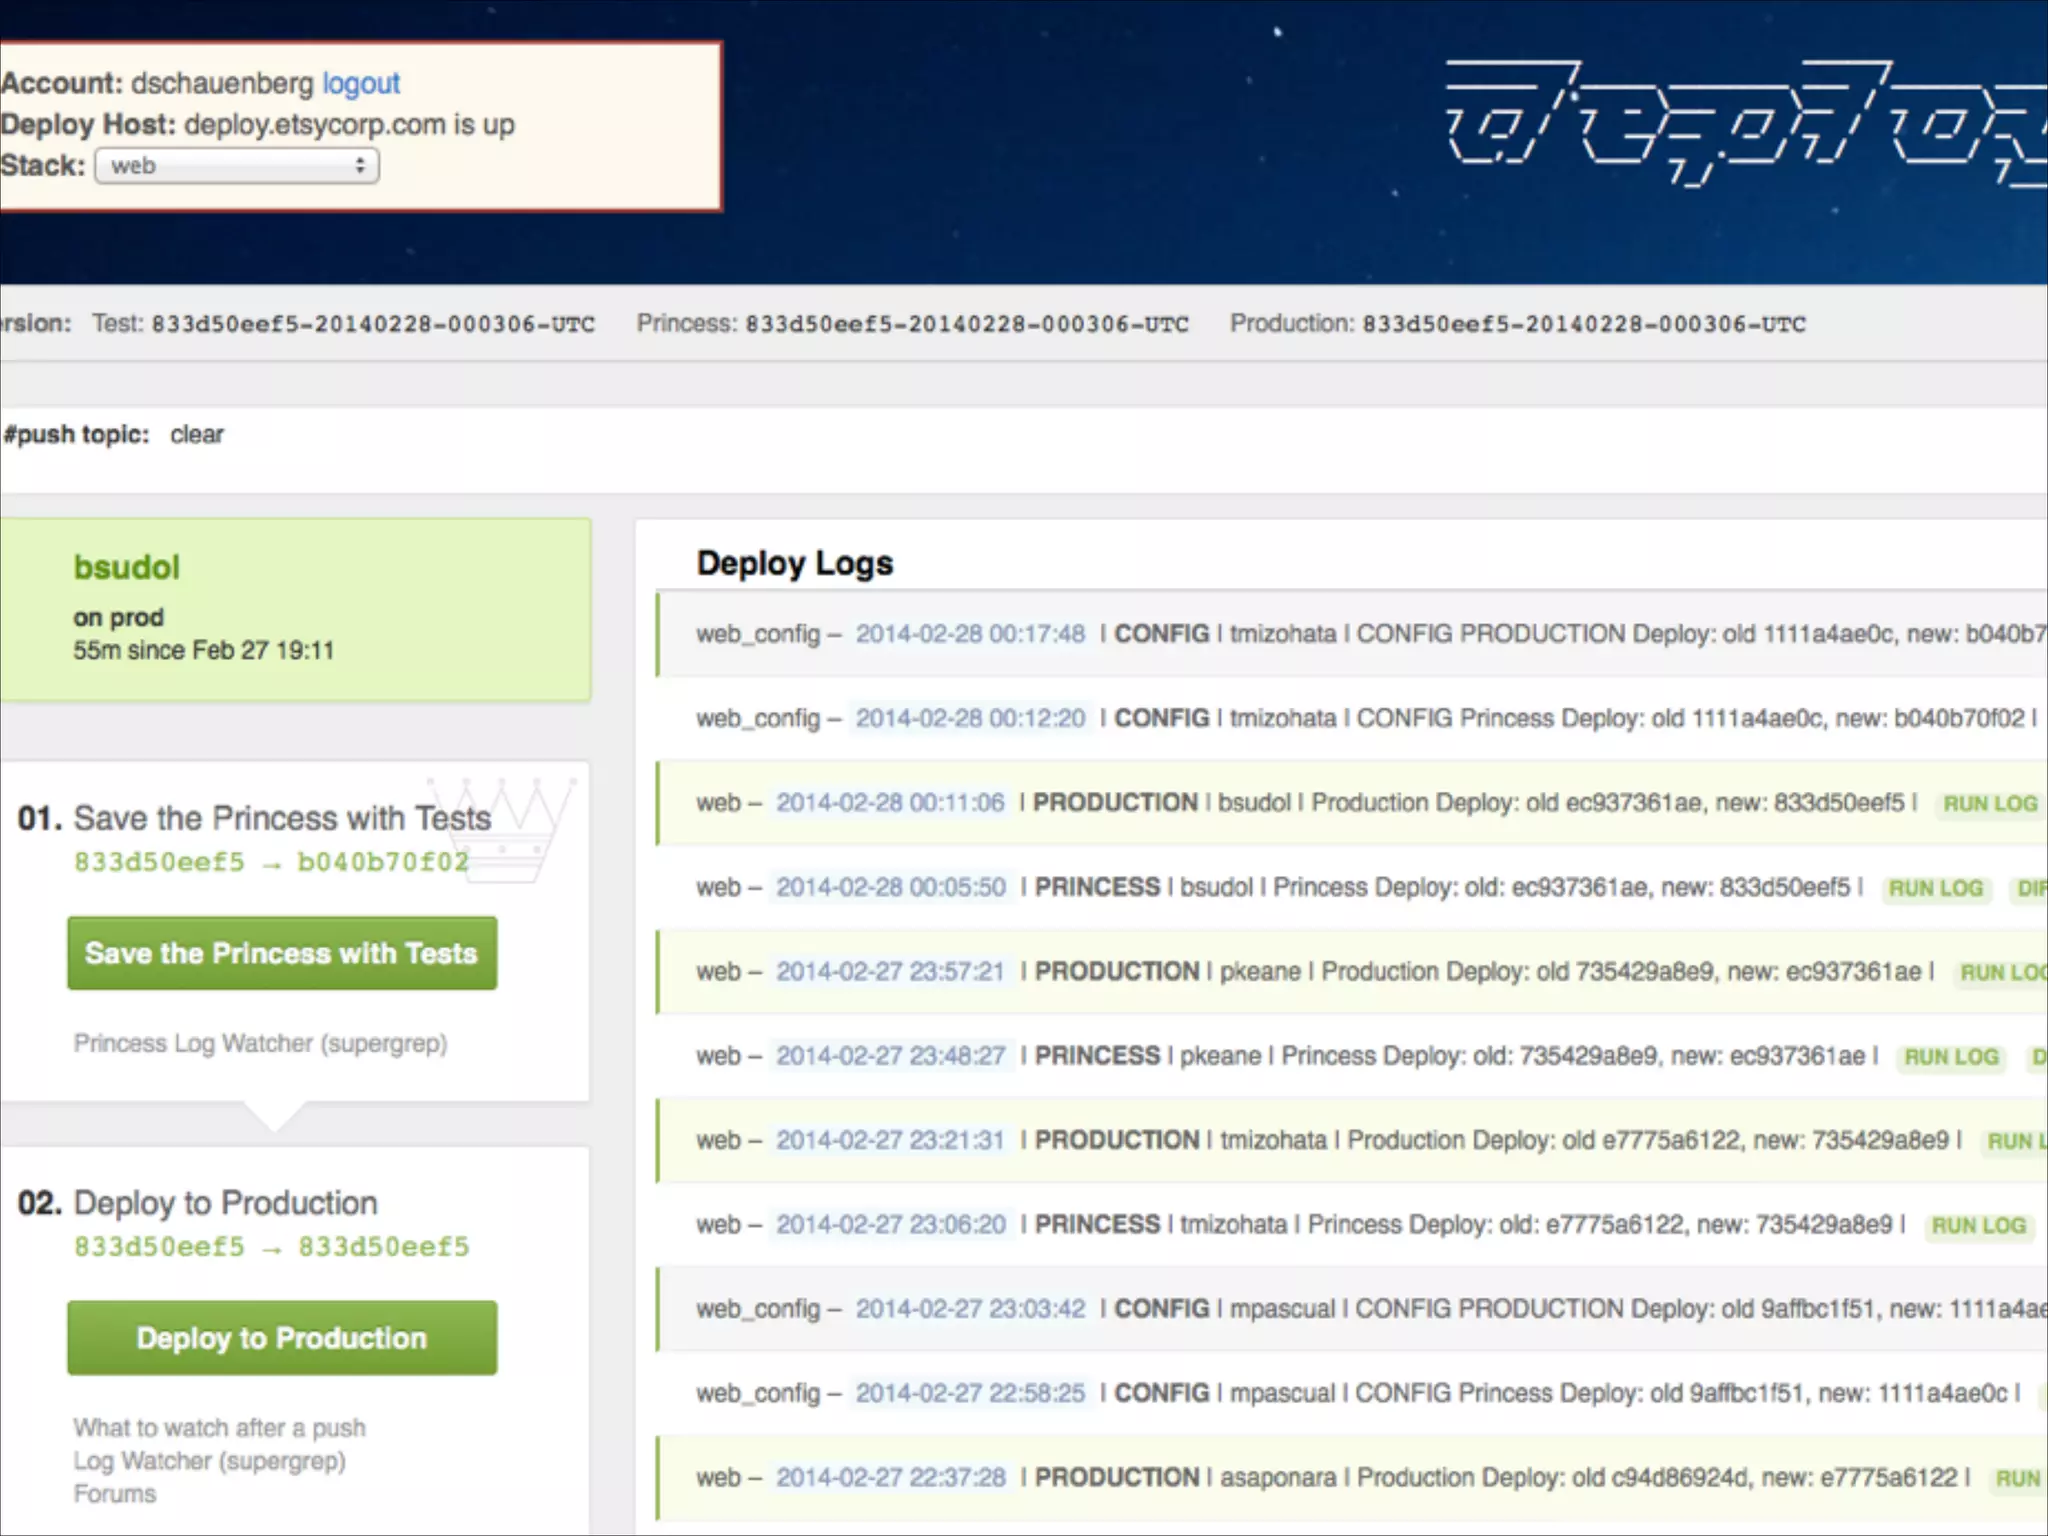Click timestamp 2014-02-28 00:17:48 in logs
Viewport: 2048px width, 1536px height.
pyautogui.click(x=970, y=634)
